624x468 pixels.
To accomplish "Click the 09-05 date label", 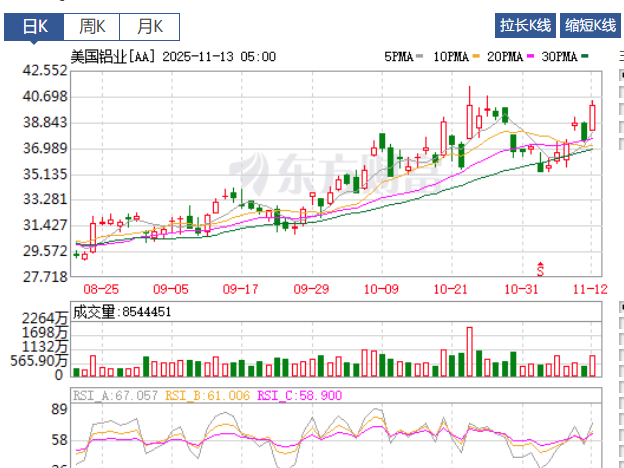I will (x=171, y=289).
